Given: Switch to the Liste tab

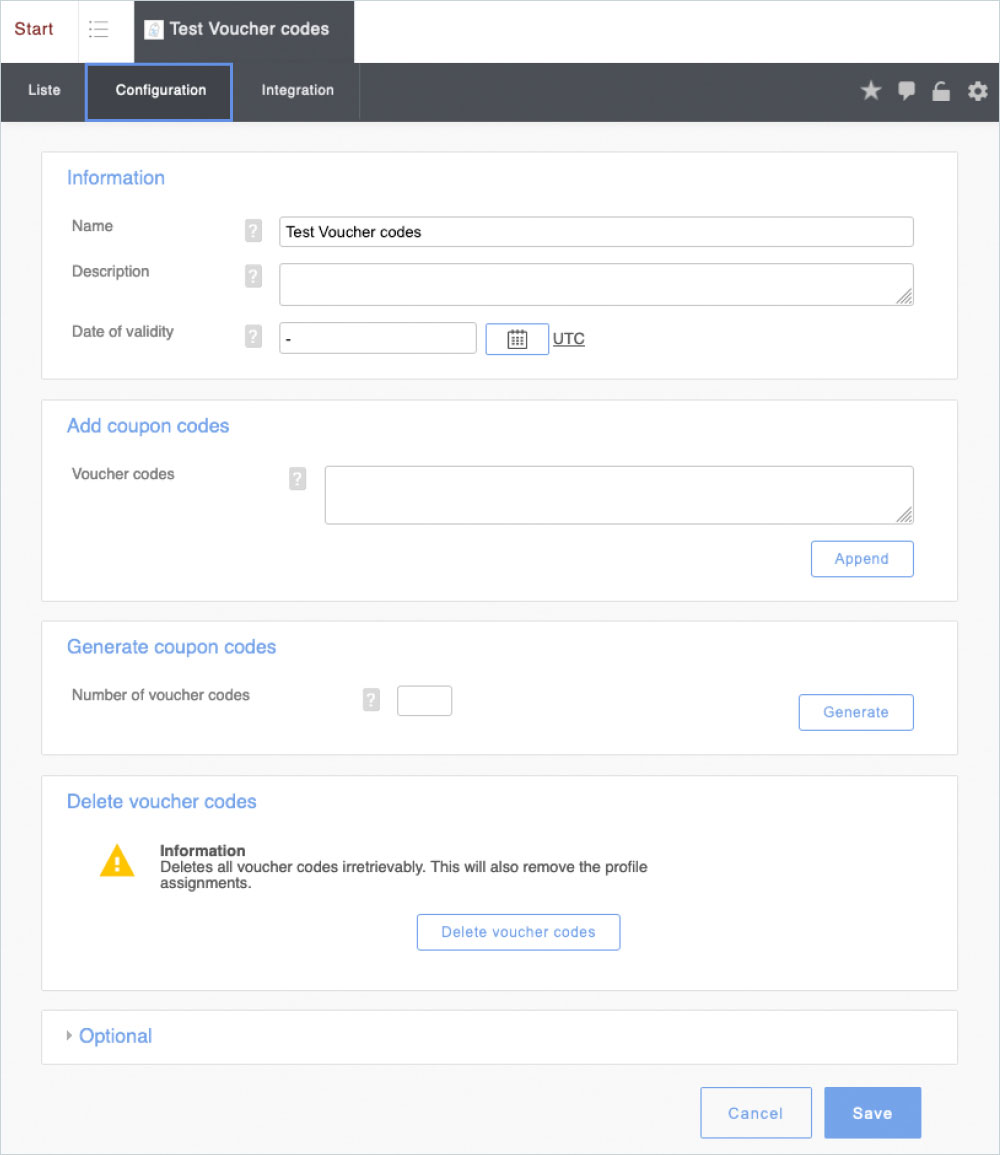Looking at the screenshot, I should pos(44,91).
